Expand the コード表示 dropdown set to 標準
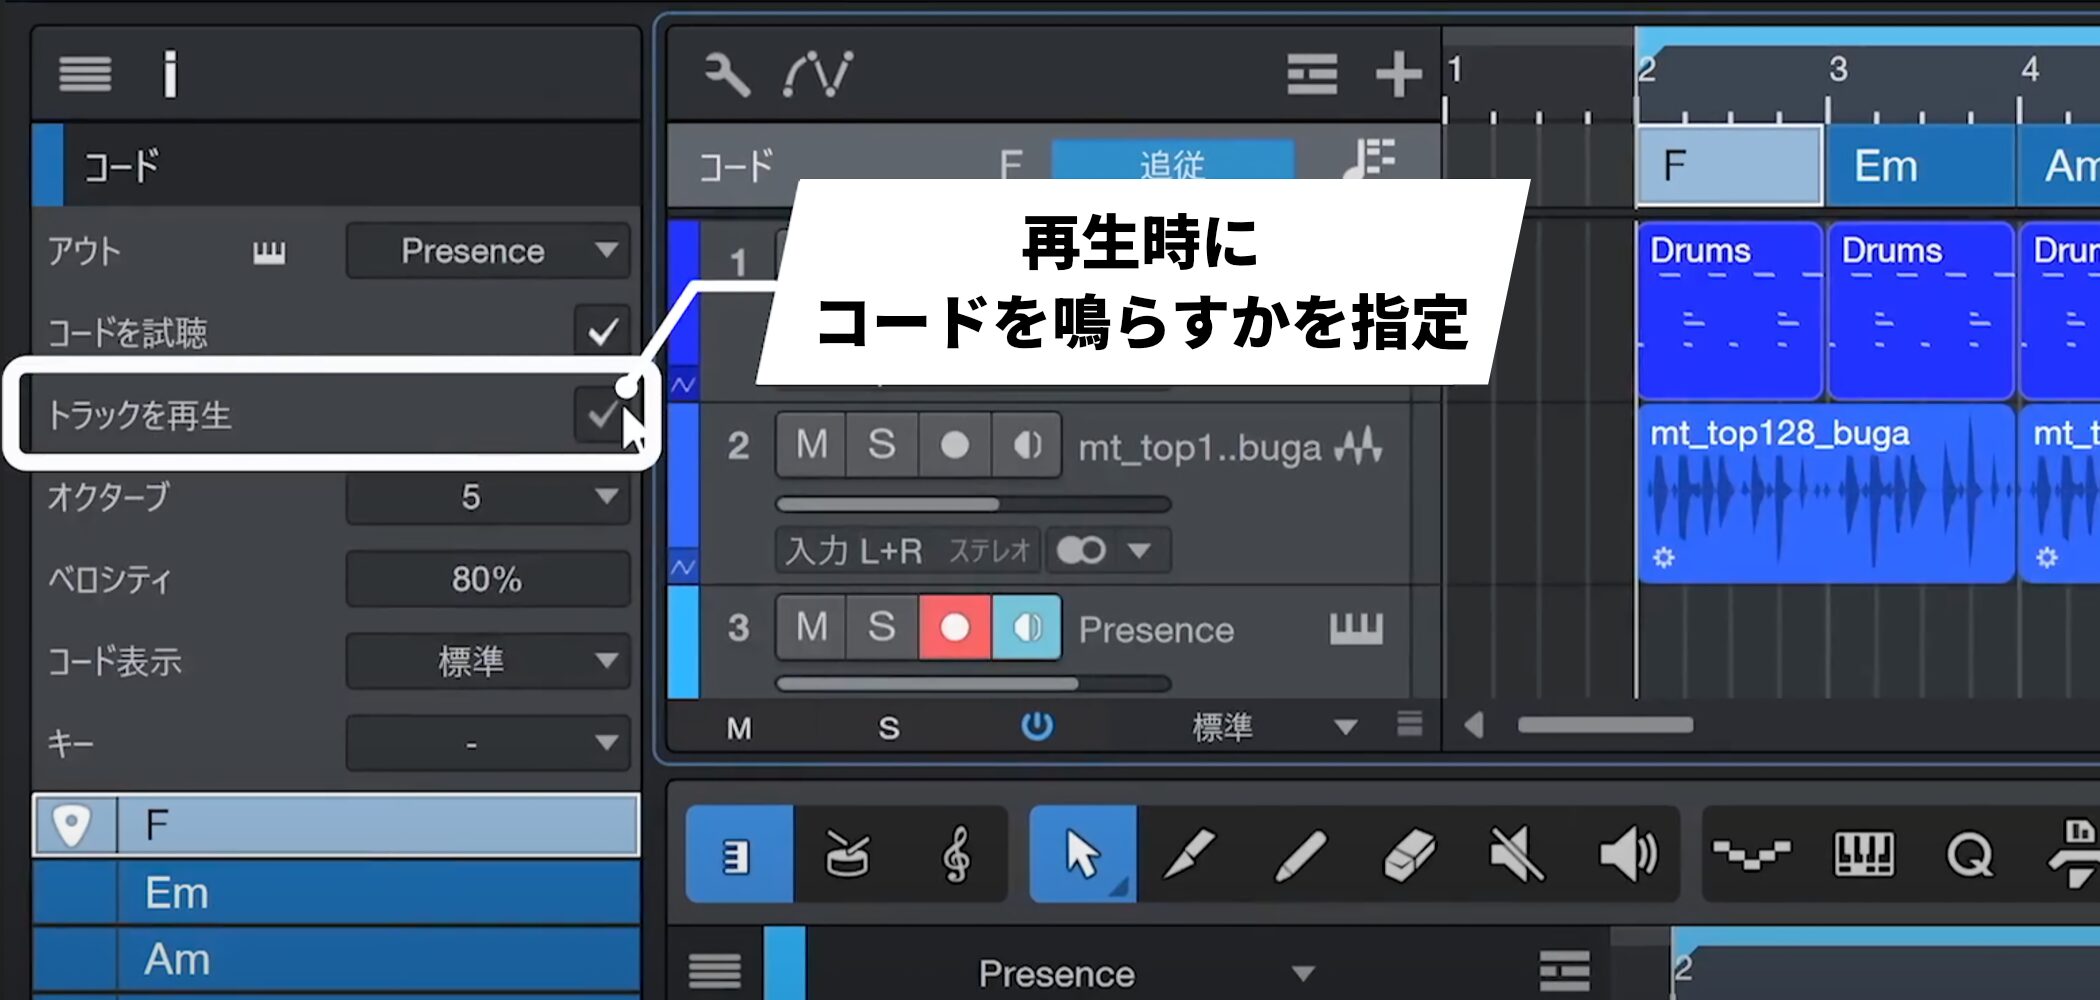Screen dimensions: 2100x1000 tap(488, 661)
